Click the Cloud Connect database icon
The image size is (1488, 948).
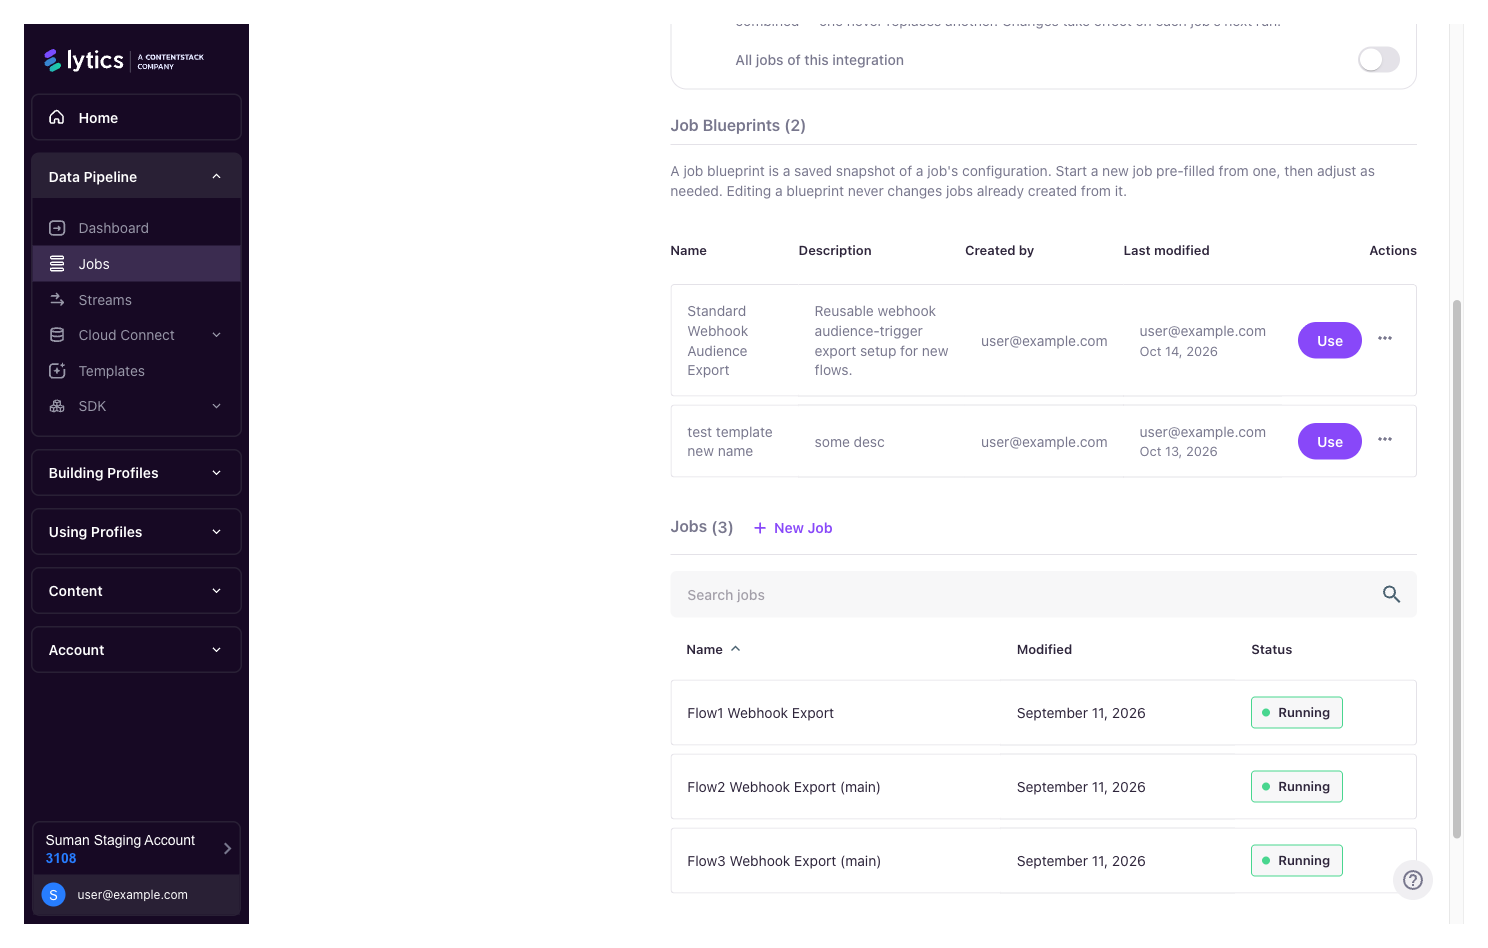[x=57, y=335]
